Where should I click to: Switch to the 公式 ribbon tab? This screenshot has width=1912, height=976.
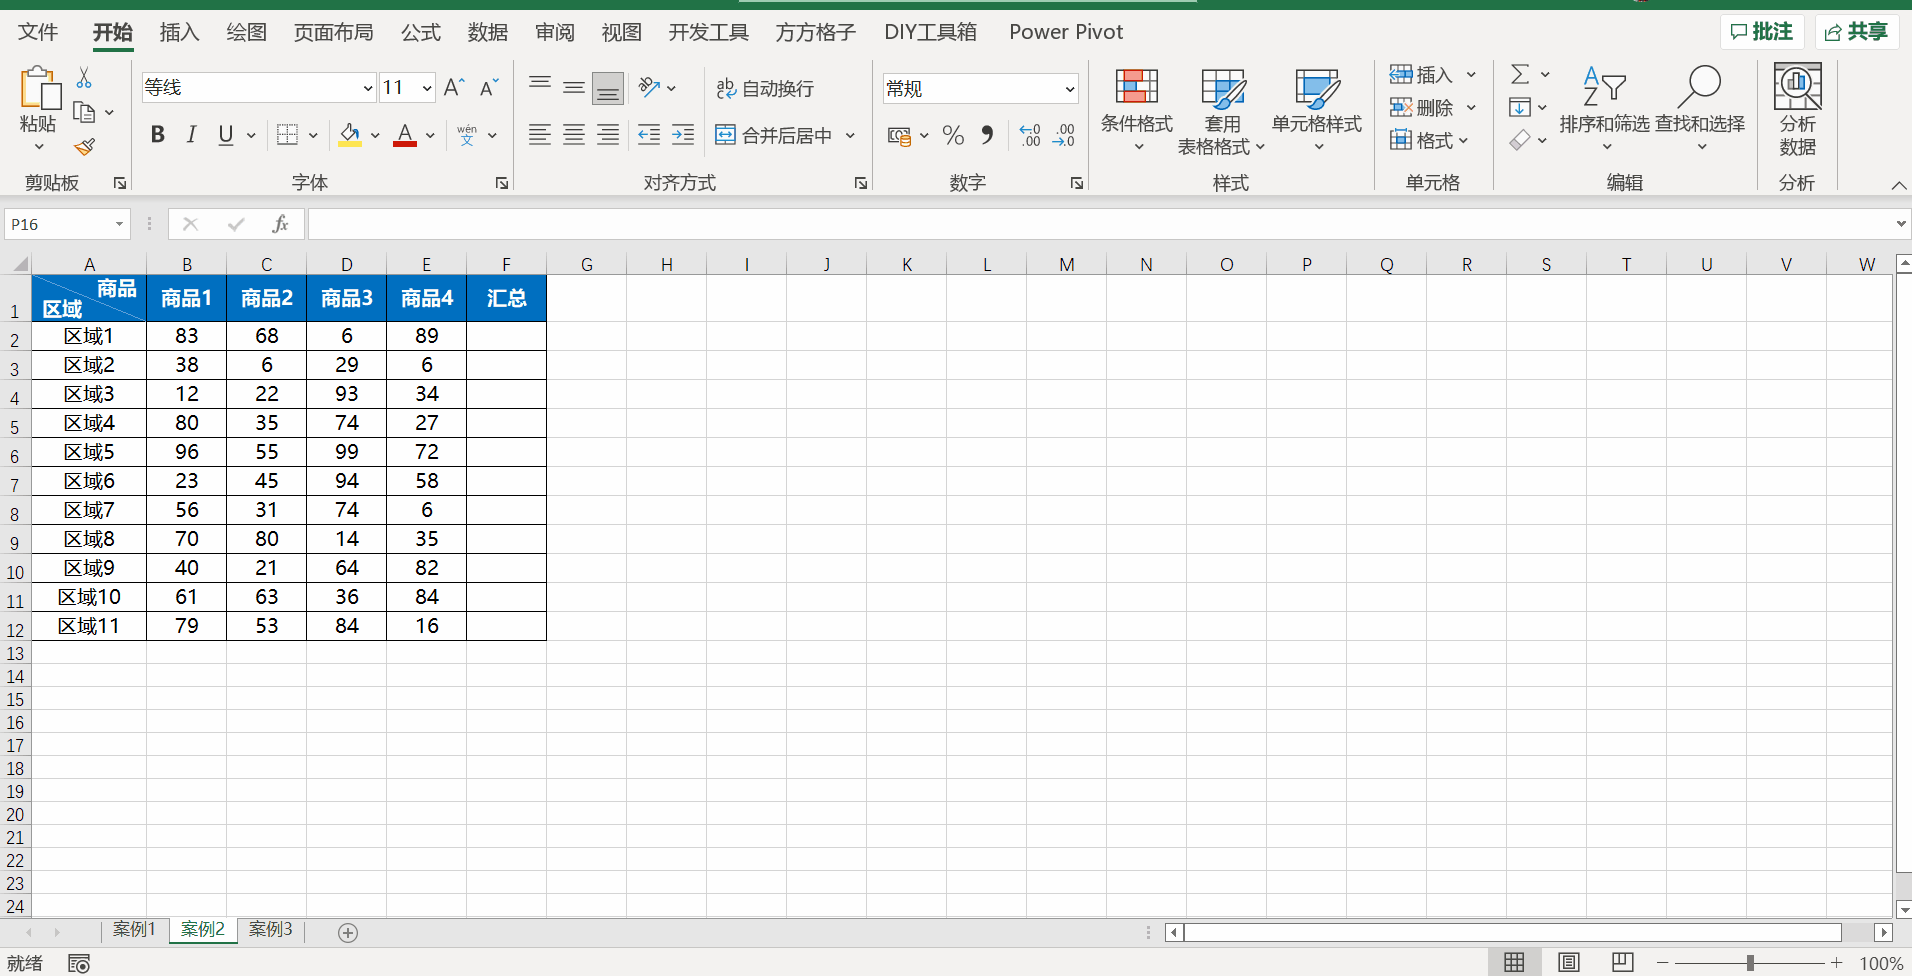[420, 32]
